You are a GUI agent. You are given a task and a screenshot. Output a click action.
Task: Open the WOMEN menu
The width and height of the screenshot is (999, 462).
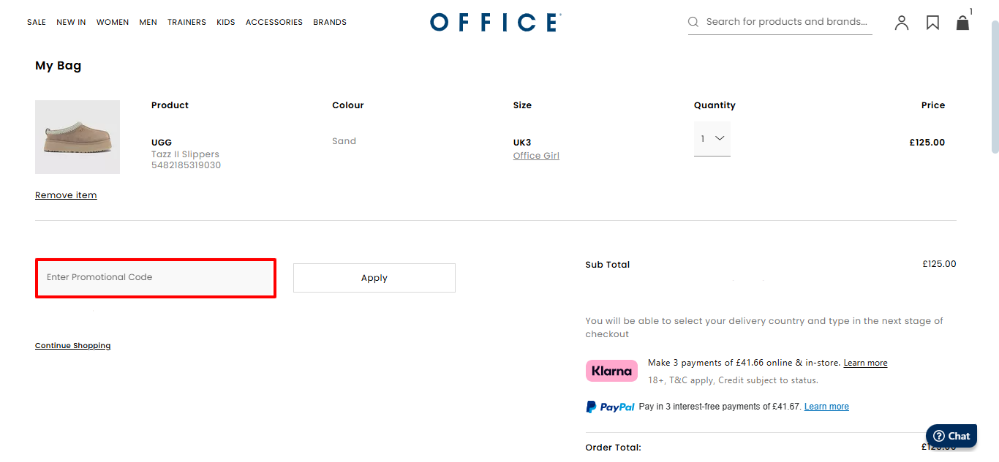coord(113,22)
